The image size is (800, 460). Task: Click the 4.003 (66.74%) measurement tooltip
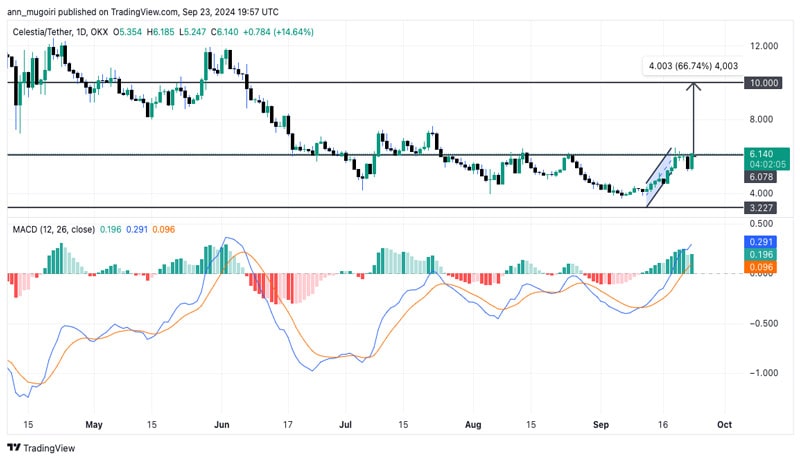693,66
